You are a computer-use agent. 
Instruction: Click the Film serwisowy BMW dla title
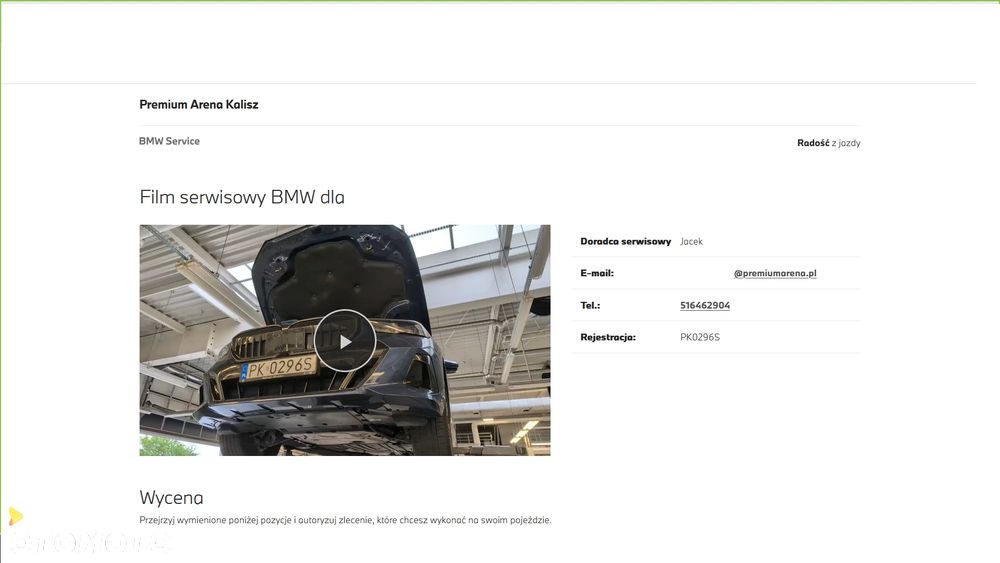242,197
